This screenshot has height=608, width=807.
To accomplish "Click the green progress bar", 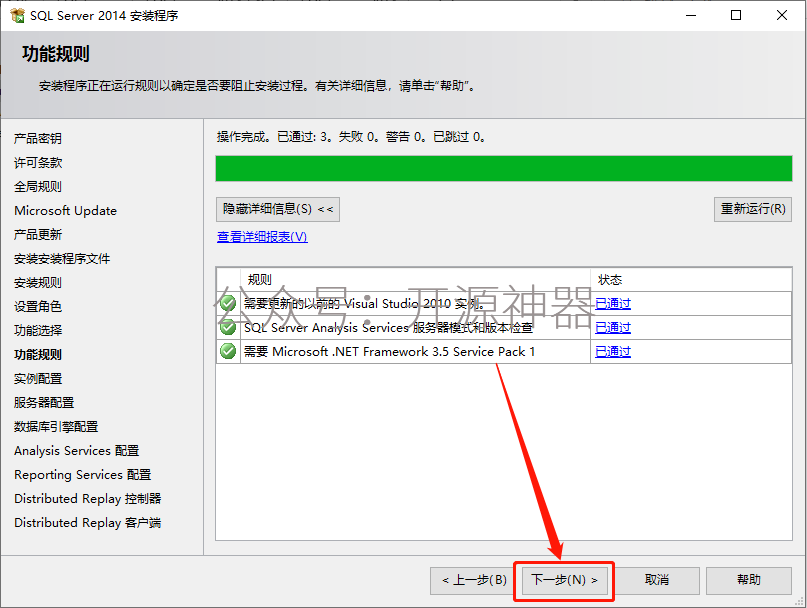I will [x=504, y=168].
